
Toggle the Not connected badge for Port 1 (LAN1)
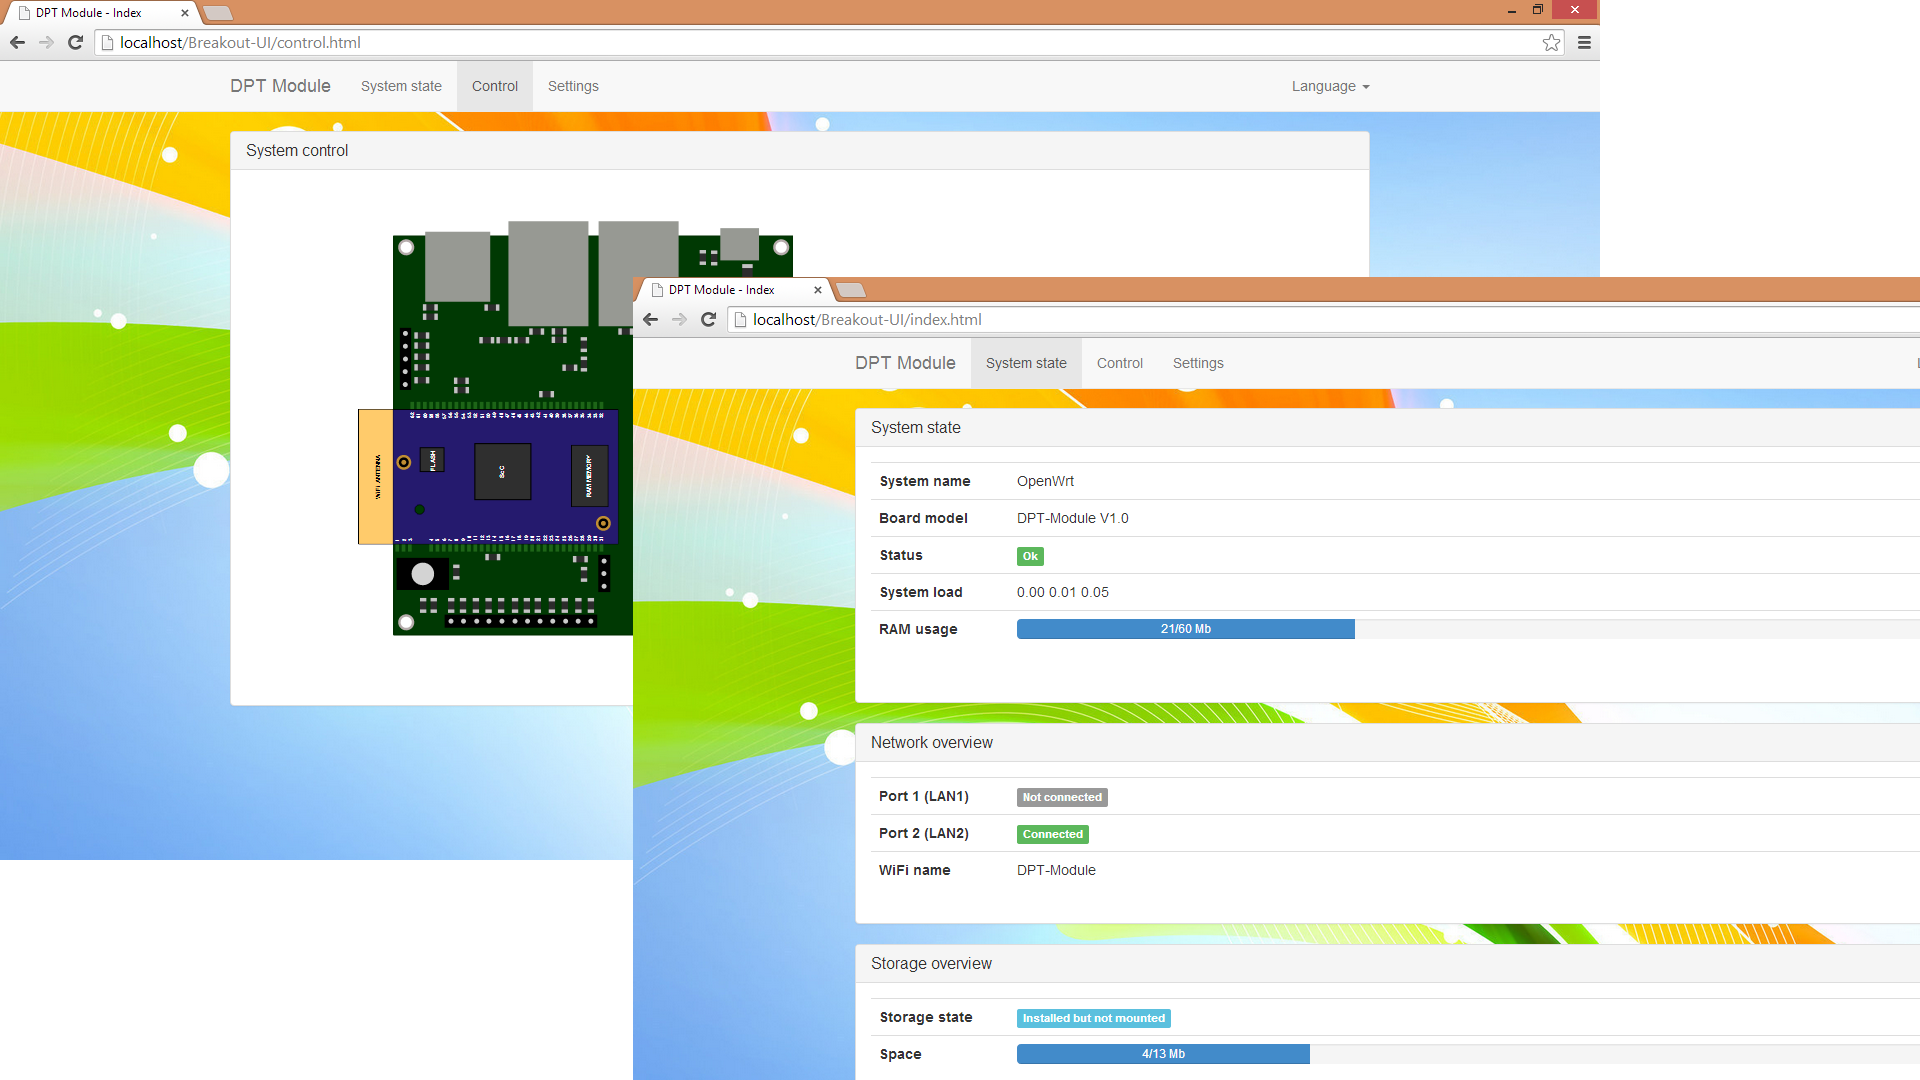point(1062,797)
